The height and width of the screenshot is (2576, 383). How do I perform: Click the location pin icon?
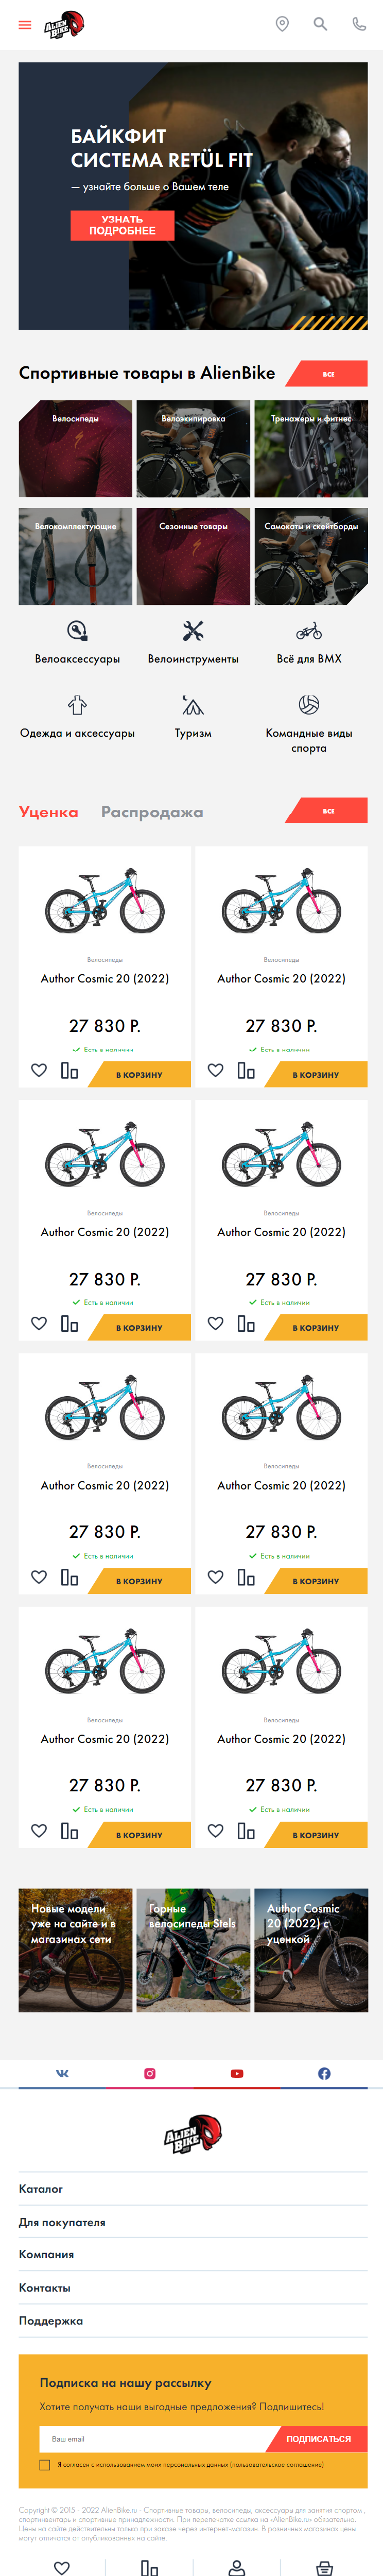coord(282,24)
